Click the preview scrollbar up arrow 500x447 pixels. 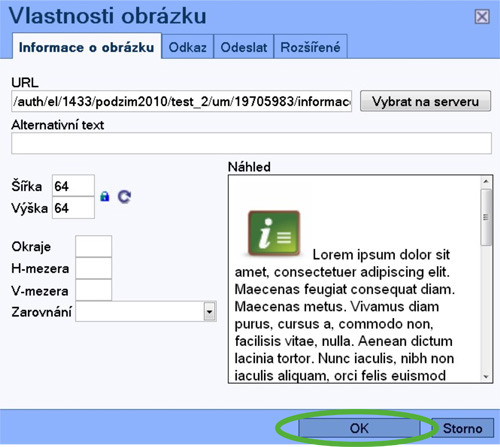[486, 182]
